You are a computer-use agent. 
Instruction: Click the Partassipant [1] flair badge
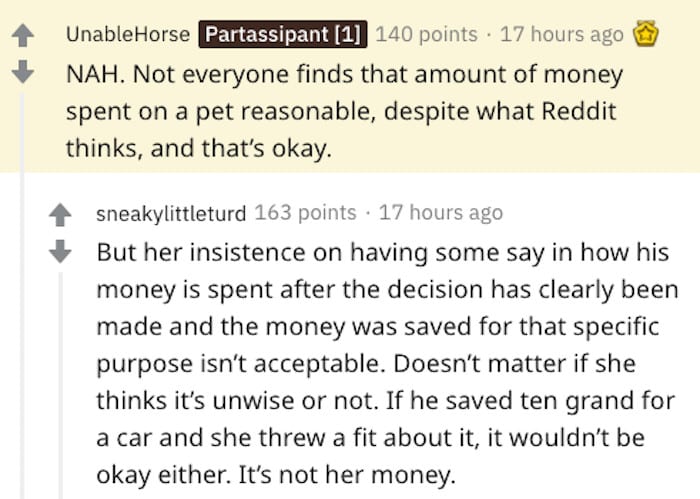[x=285, y=34]
